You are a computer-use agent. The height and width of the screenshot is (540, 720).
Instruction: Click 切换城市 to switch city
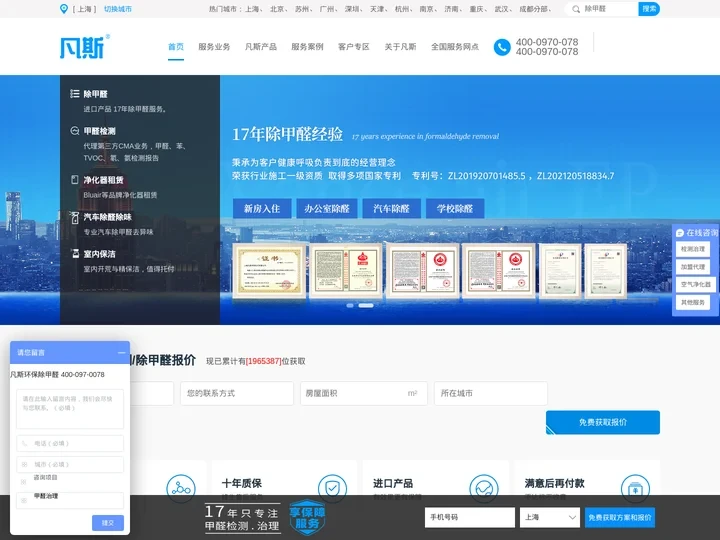pyautogui.click(x=118, y=9)
